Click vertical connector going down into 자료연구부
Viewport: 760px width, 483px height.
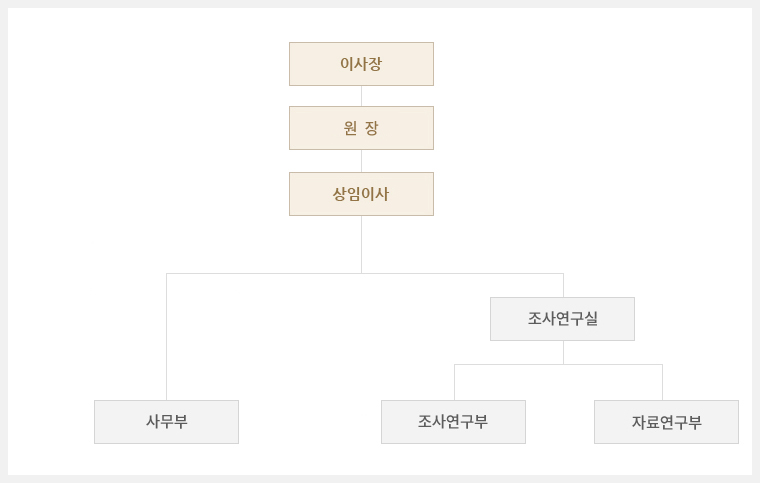662,382
